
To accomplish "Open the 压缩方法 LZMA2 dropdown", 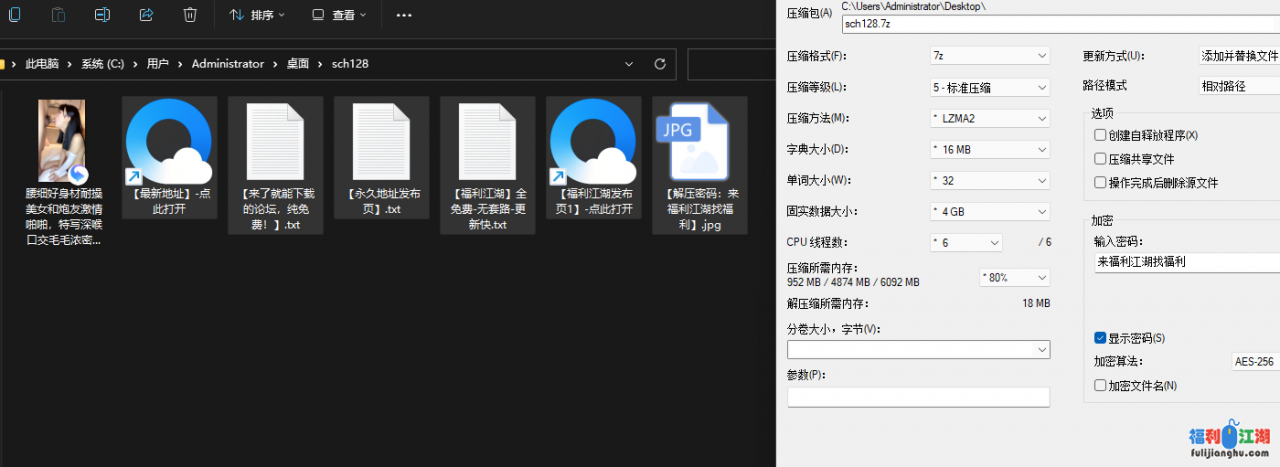I will click(x=989, y=119).
